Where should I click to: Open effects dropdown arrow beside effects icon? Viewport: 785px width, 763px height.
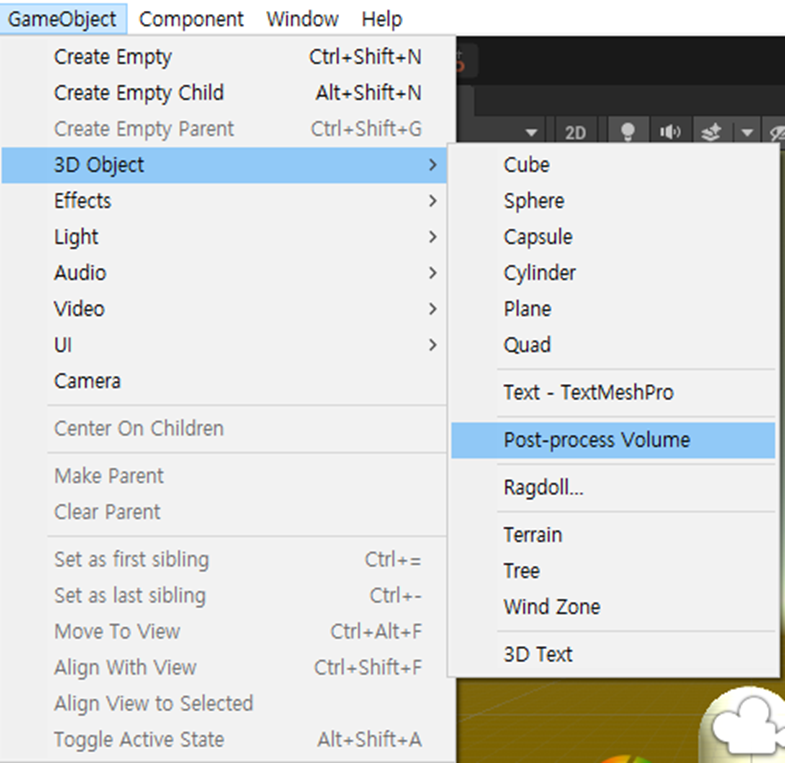click(747, 133)
